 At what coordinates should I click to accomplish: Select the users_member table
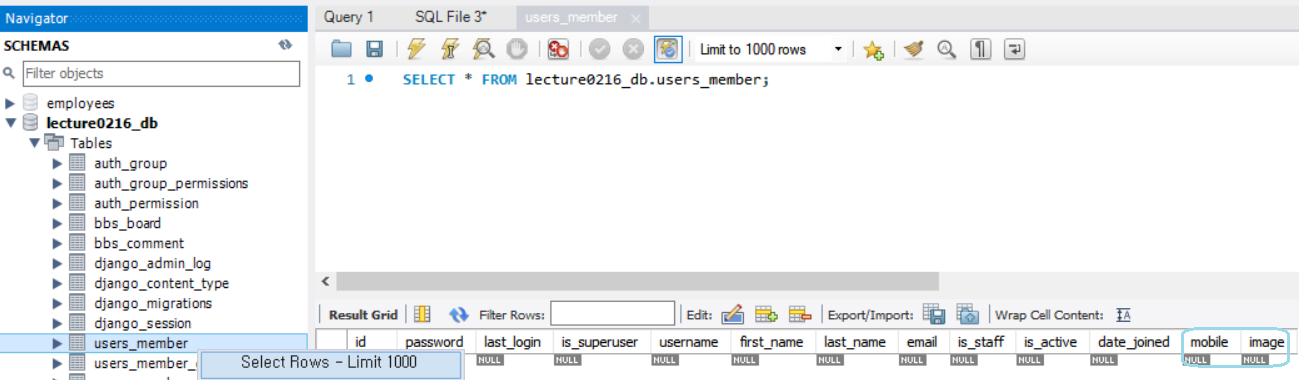(141, 343)
